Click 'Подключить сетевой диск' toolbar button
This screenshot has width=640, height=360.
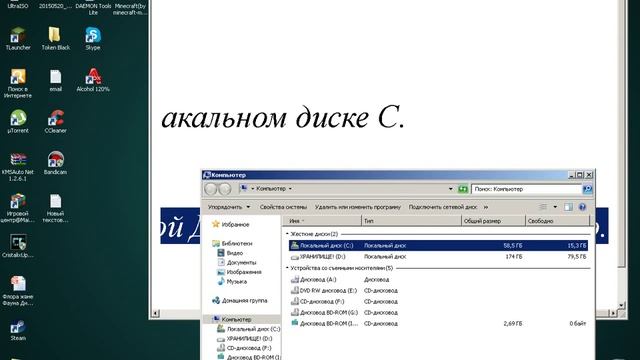(442, 207)
